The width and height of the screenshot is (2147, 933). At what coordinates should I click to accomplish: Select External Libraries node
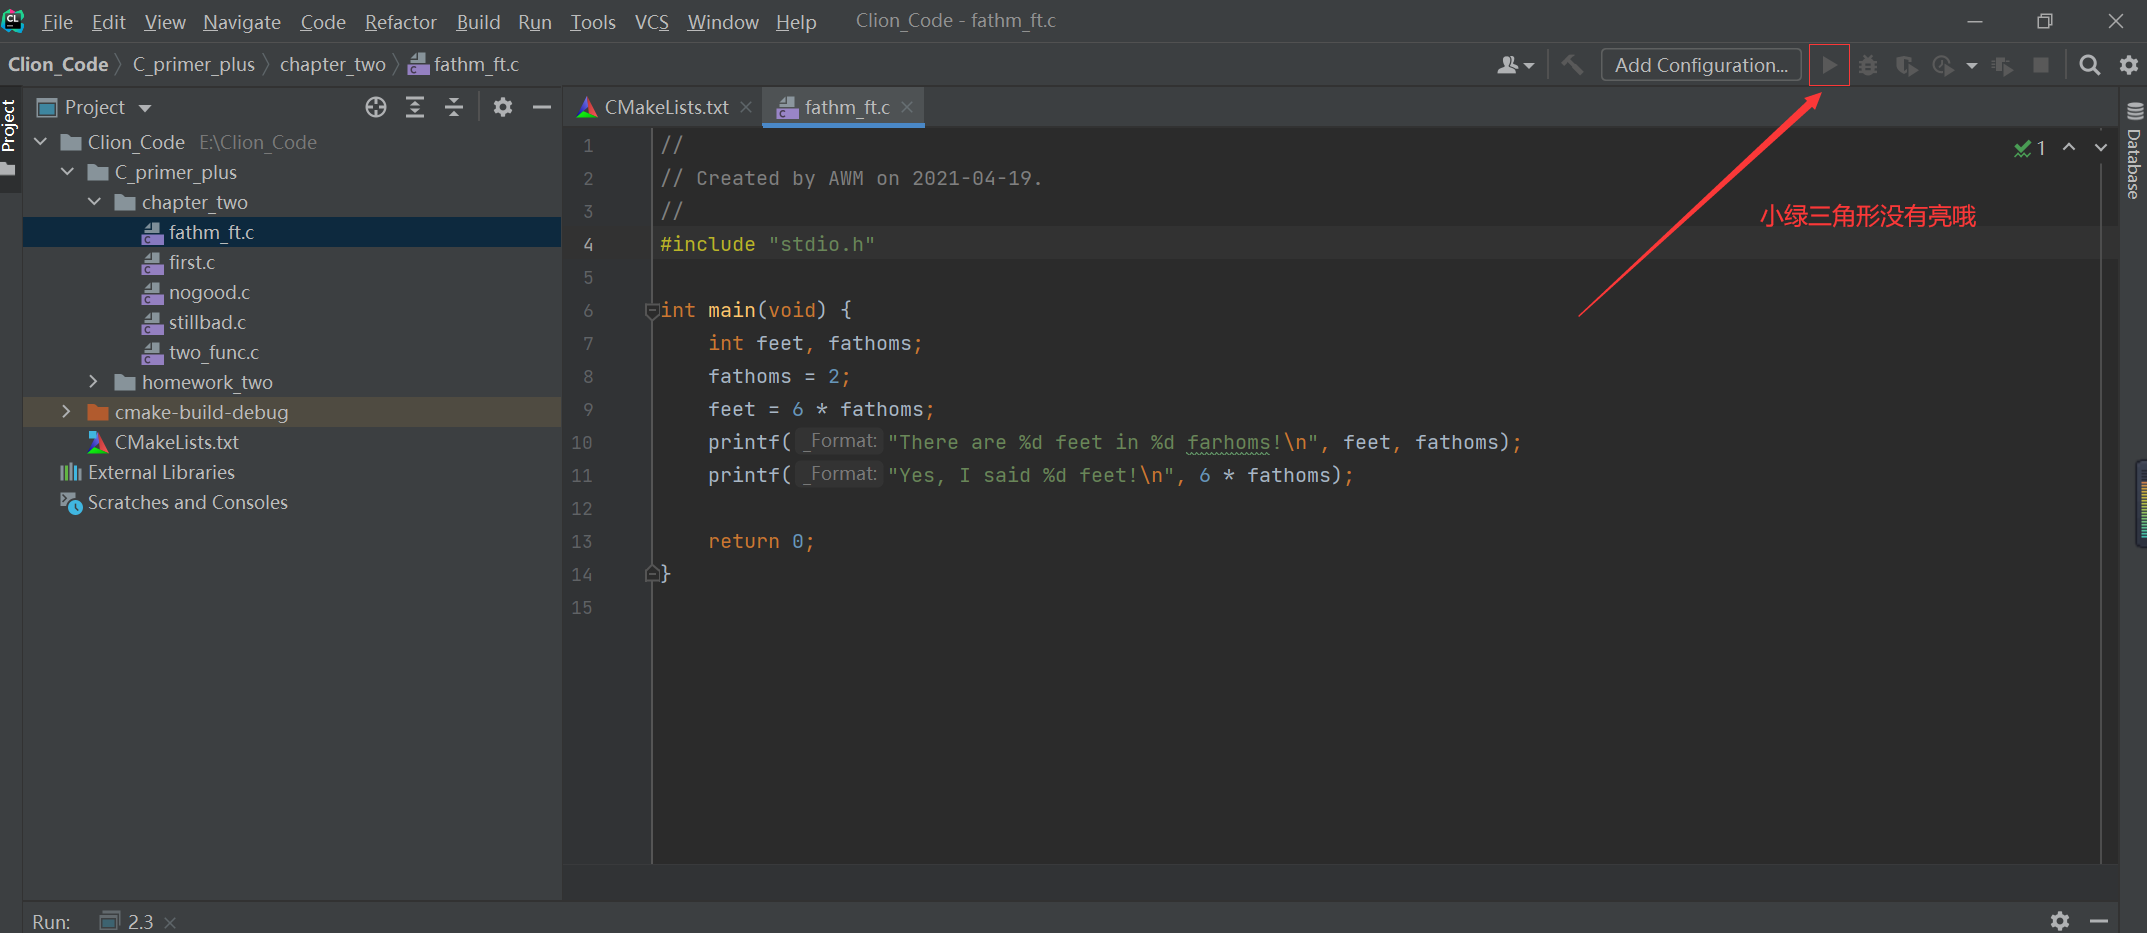click(x=161, y=472)
